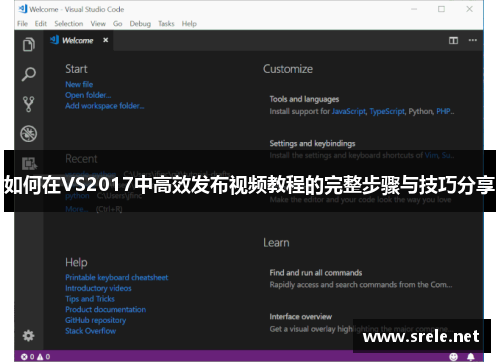The height and width of the screenshot is (362, 500).
Task: Click the Split Editor icon
Action: [453, 41]
